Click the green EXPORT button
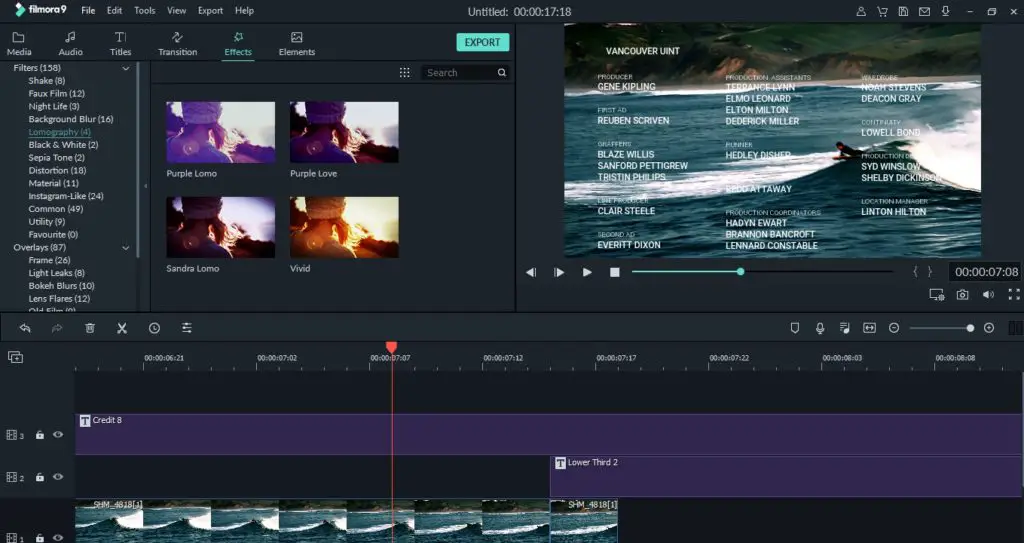Screen dimensions: 1024x543 483,42
